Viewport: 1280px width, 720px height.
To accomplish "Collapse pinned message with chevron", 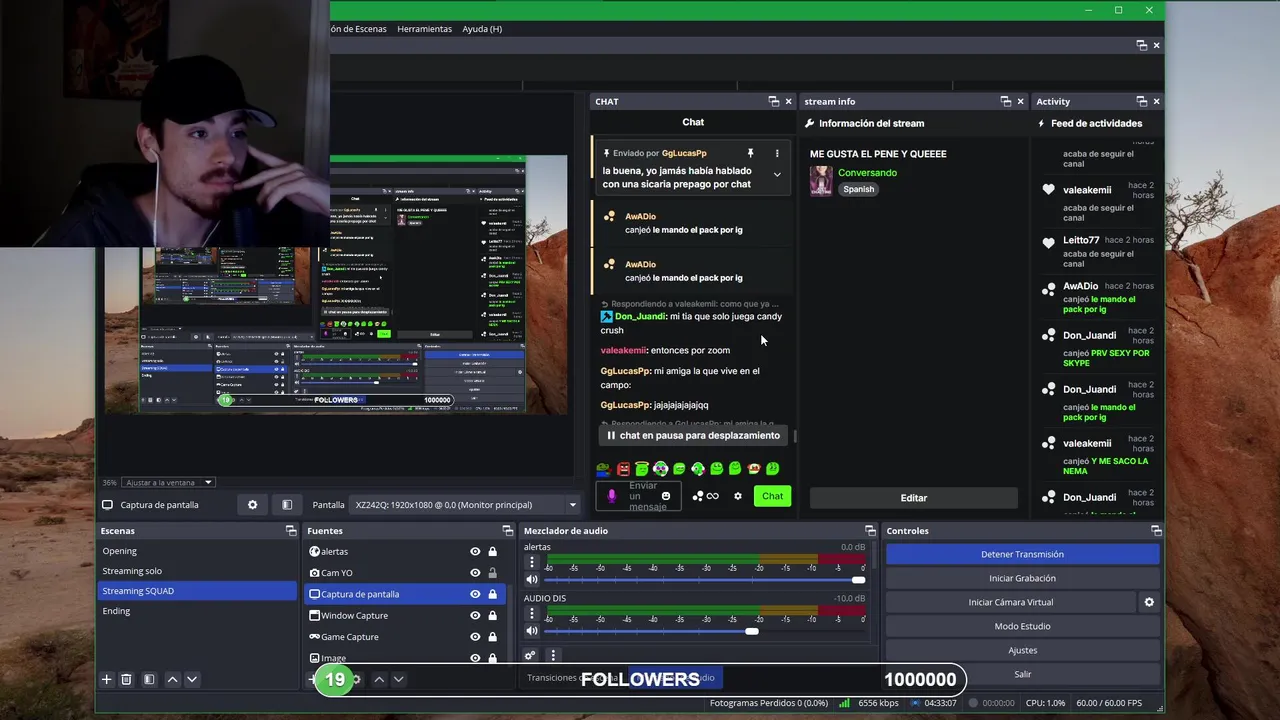I will pos(777,174).
